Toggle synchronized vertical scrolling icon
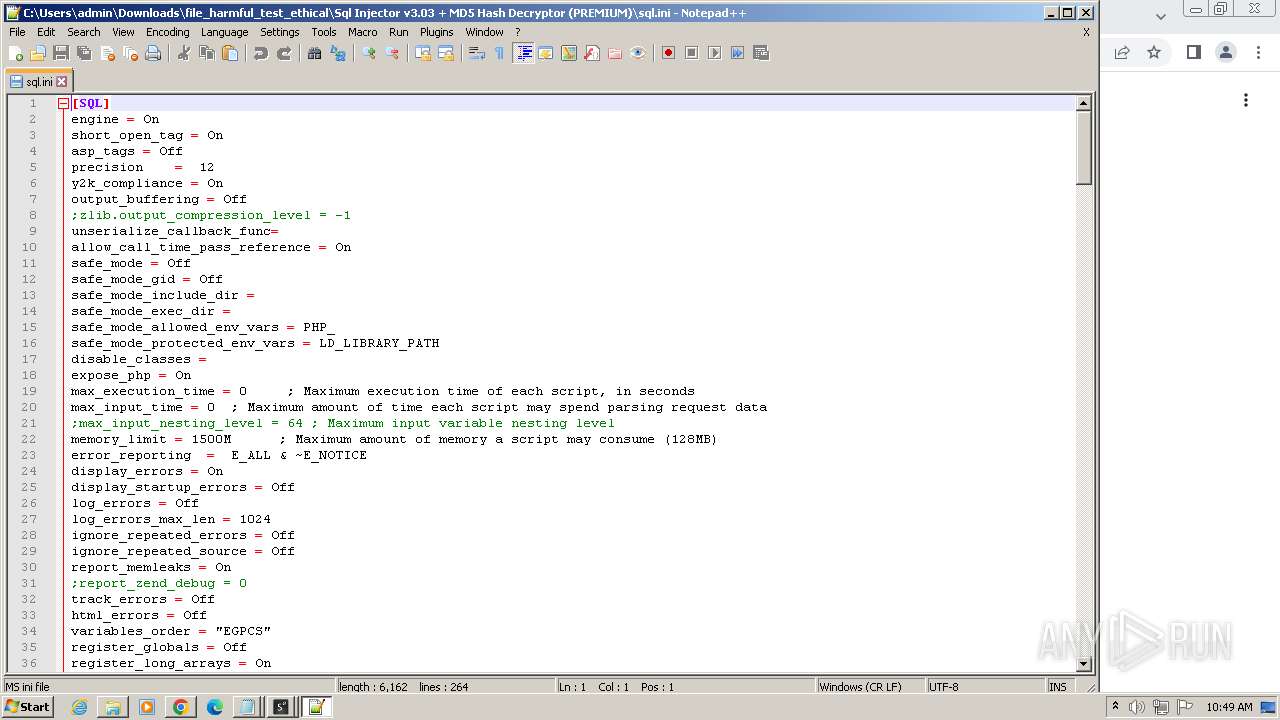Viewport: 1280px width, 720px height. coord(423,53)
